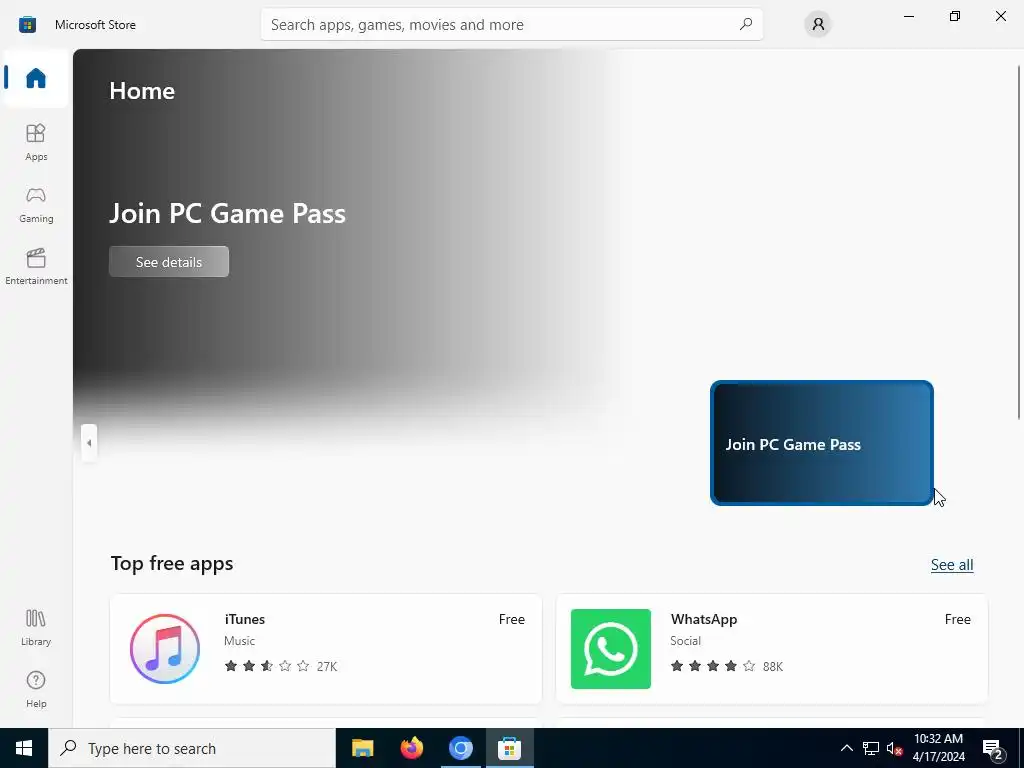Click the Free price on WhatsApp card

tap(957, 619)
